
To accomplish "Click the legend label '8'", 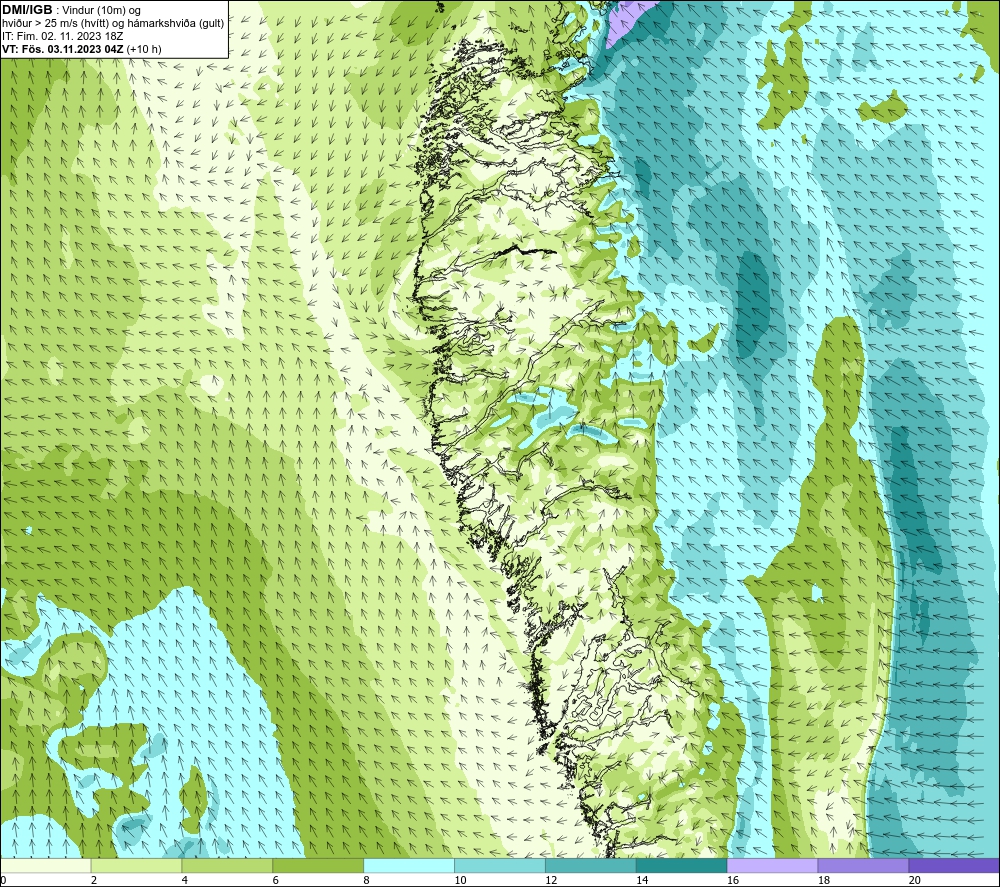I will [367, 881].
